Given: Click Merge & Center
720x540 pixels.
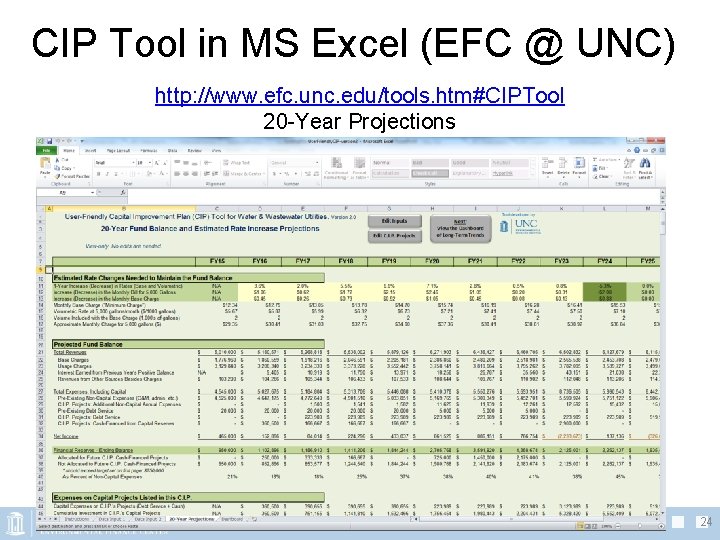Looking at the screenshot, I should 242,174.
